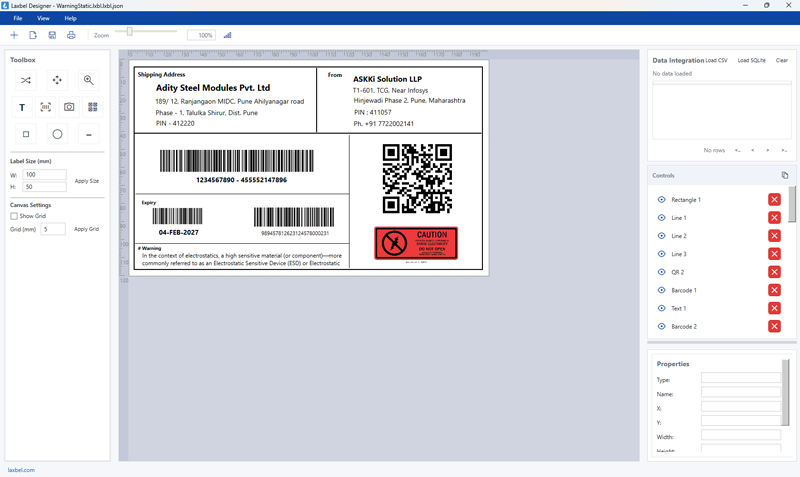Go to previous data row button
The width and height of the screenshot is (800, 477).
tap(753, 150)
